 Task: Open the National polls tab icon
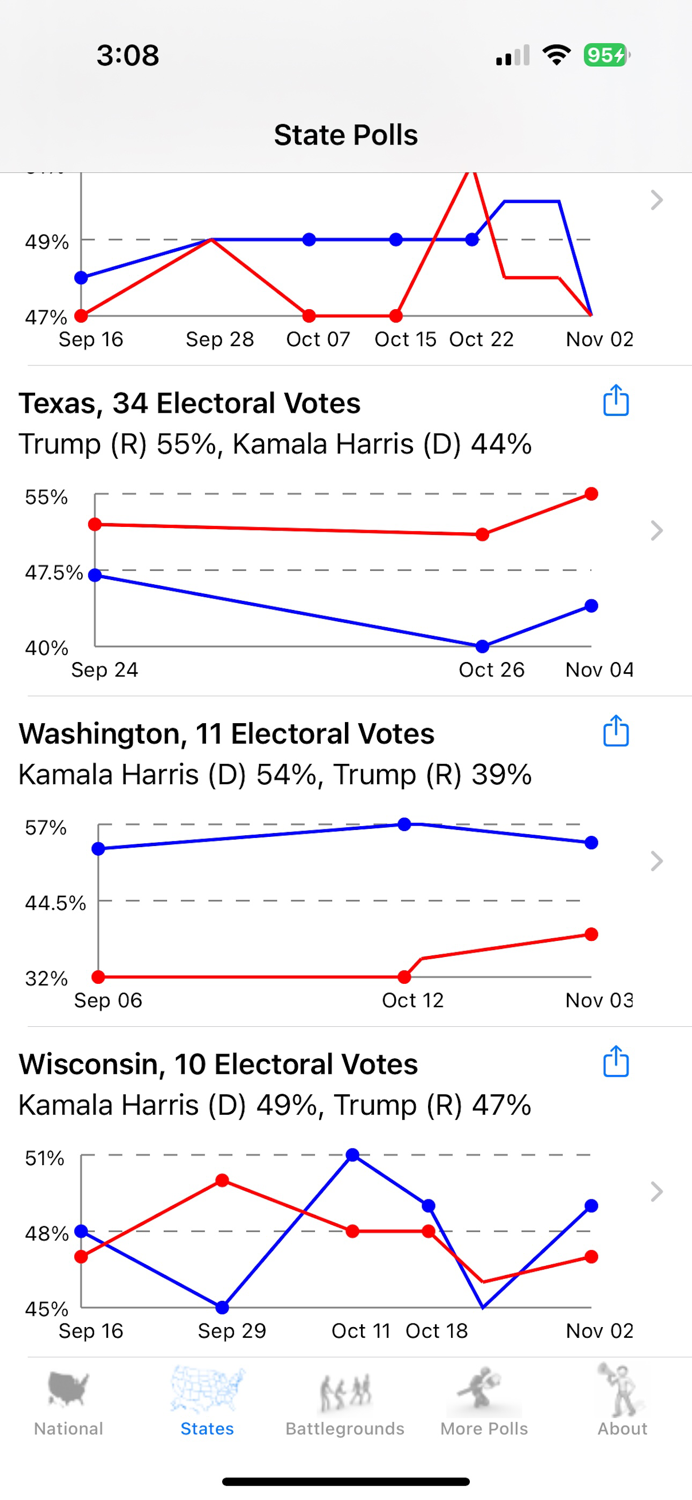coord(68,1390)
